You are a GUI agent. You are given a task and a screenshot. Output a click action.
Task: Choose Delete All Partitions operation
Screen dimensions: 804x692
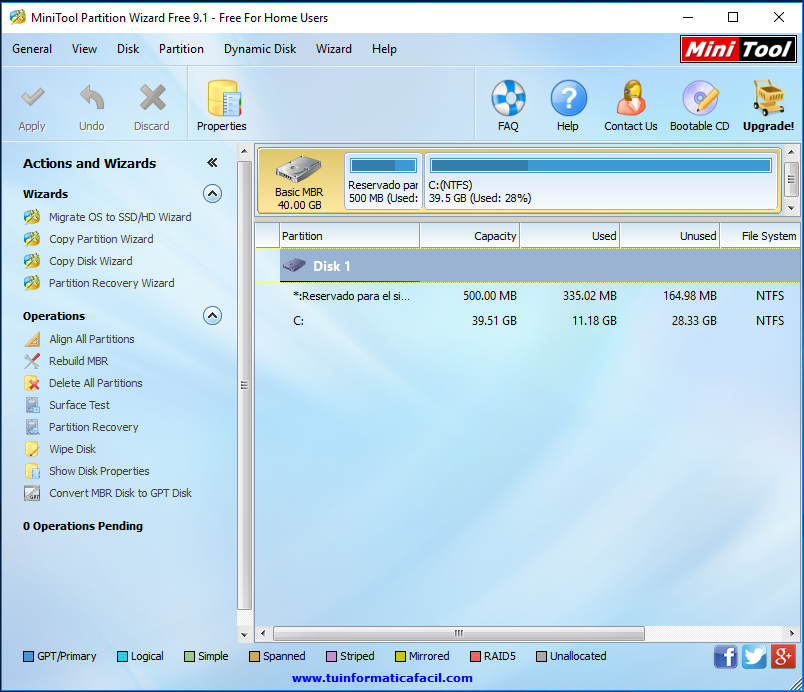(x=96, y=383)
